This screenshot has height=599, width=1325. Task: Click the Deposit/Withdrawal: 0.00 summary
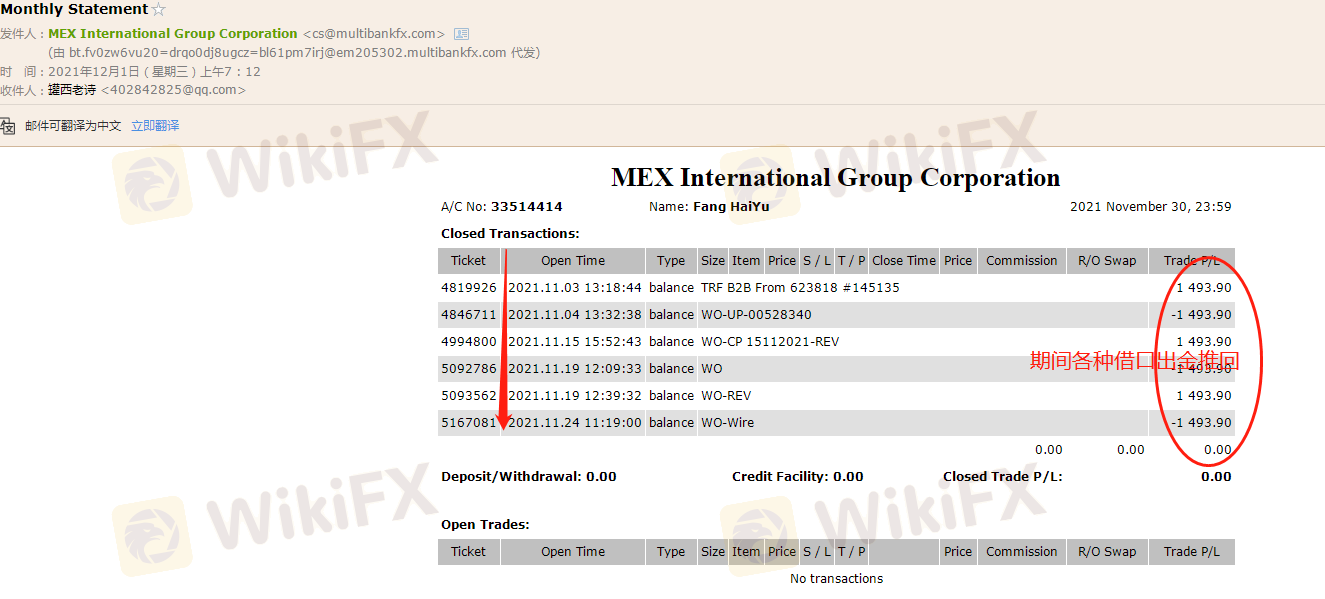[529, 477]
